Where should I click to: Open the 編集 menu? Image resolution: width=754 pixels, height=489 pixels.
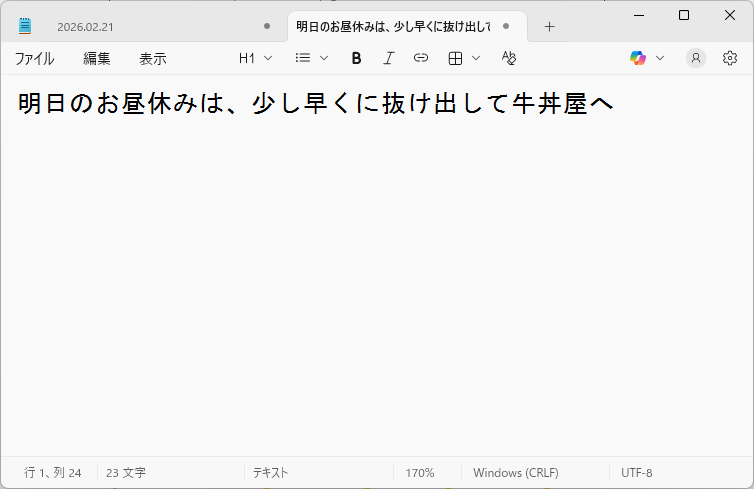(97, 58)
